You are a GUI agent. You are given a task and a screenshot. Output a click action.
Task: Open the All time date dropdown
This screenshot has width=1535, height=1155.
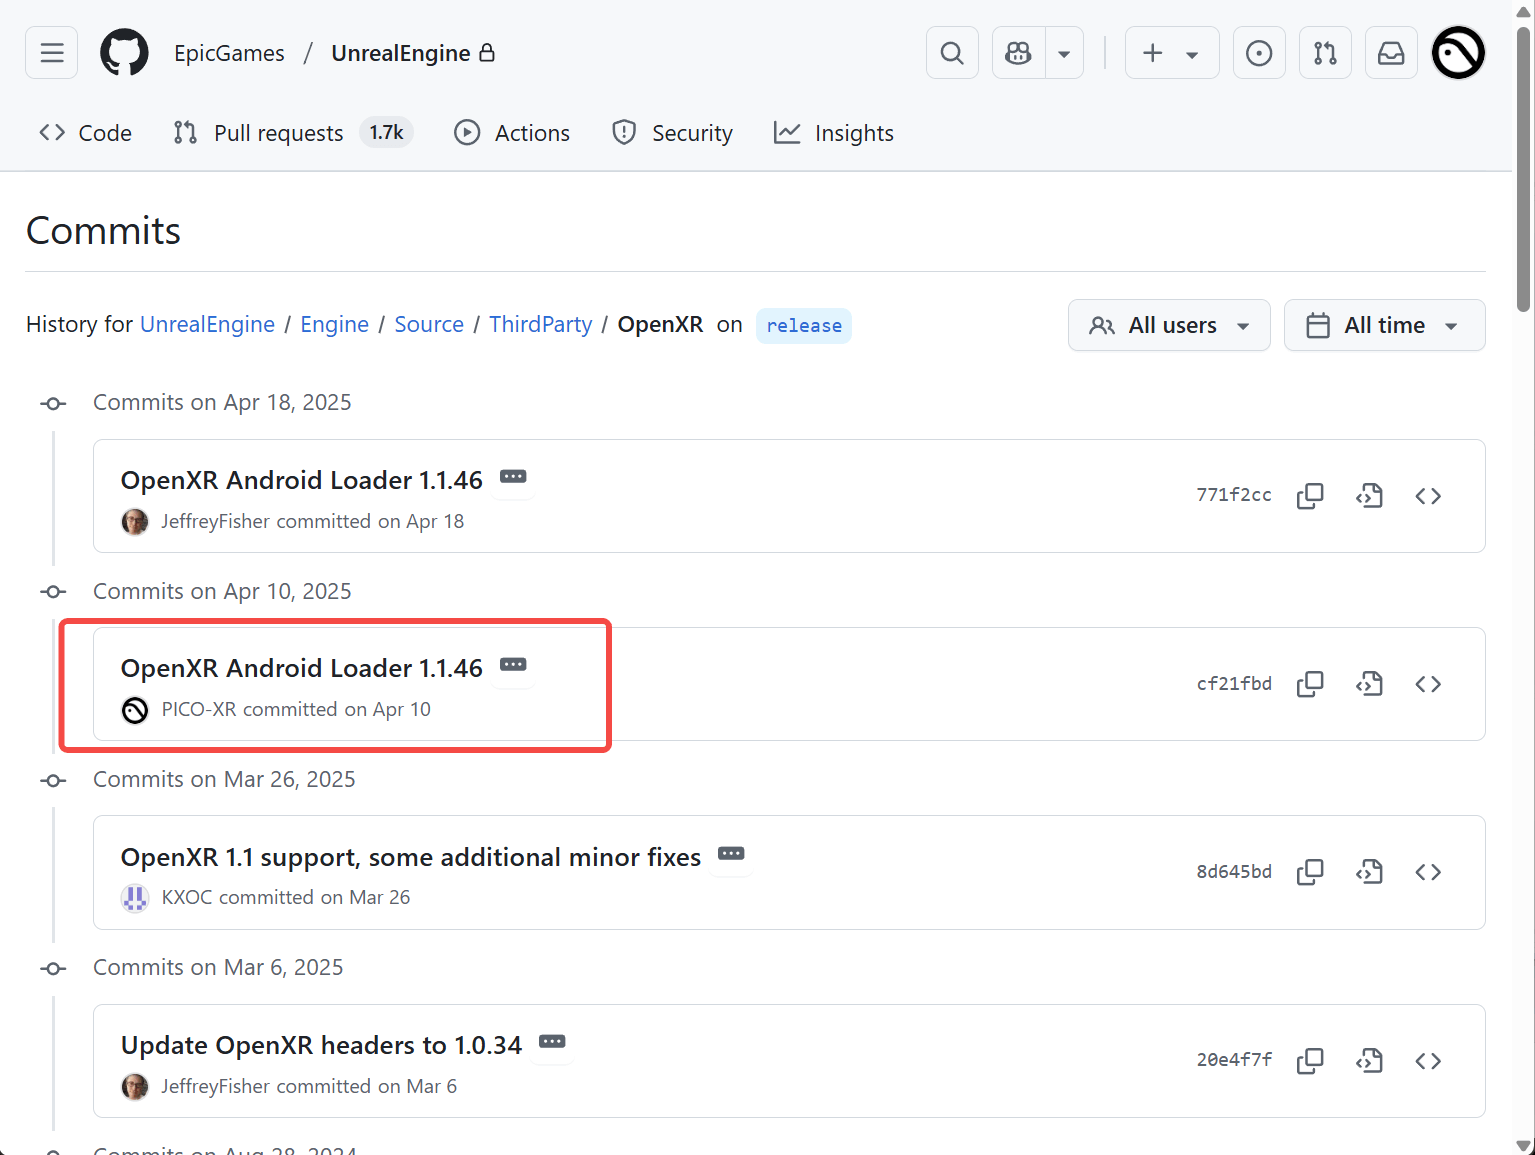[1384, 325]
